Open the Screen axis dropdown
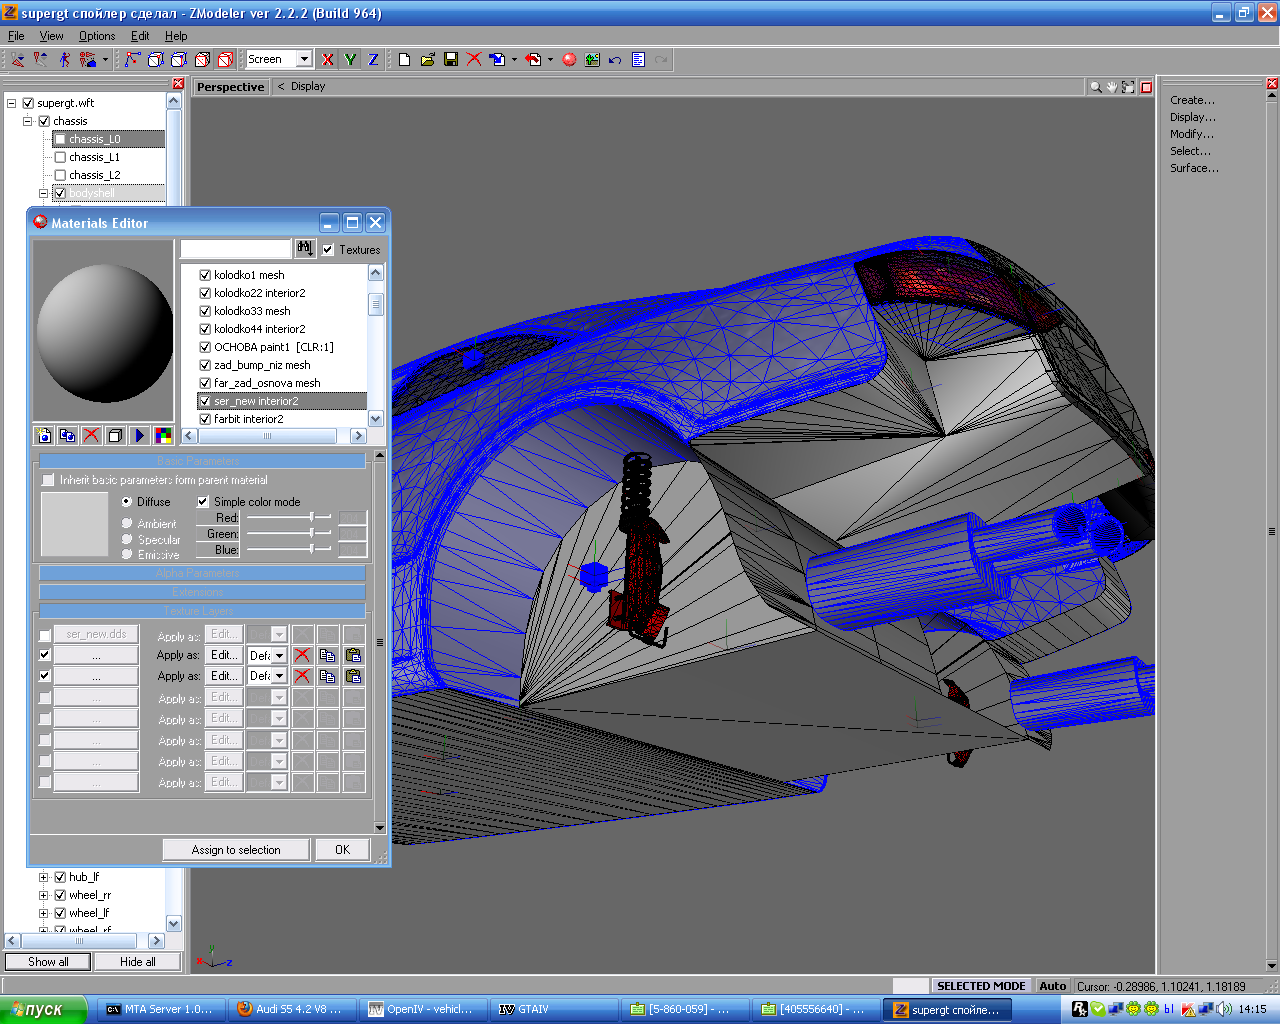Screen dimensions: 1280x1024 [304, 59]
